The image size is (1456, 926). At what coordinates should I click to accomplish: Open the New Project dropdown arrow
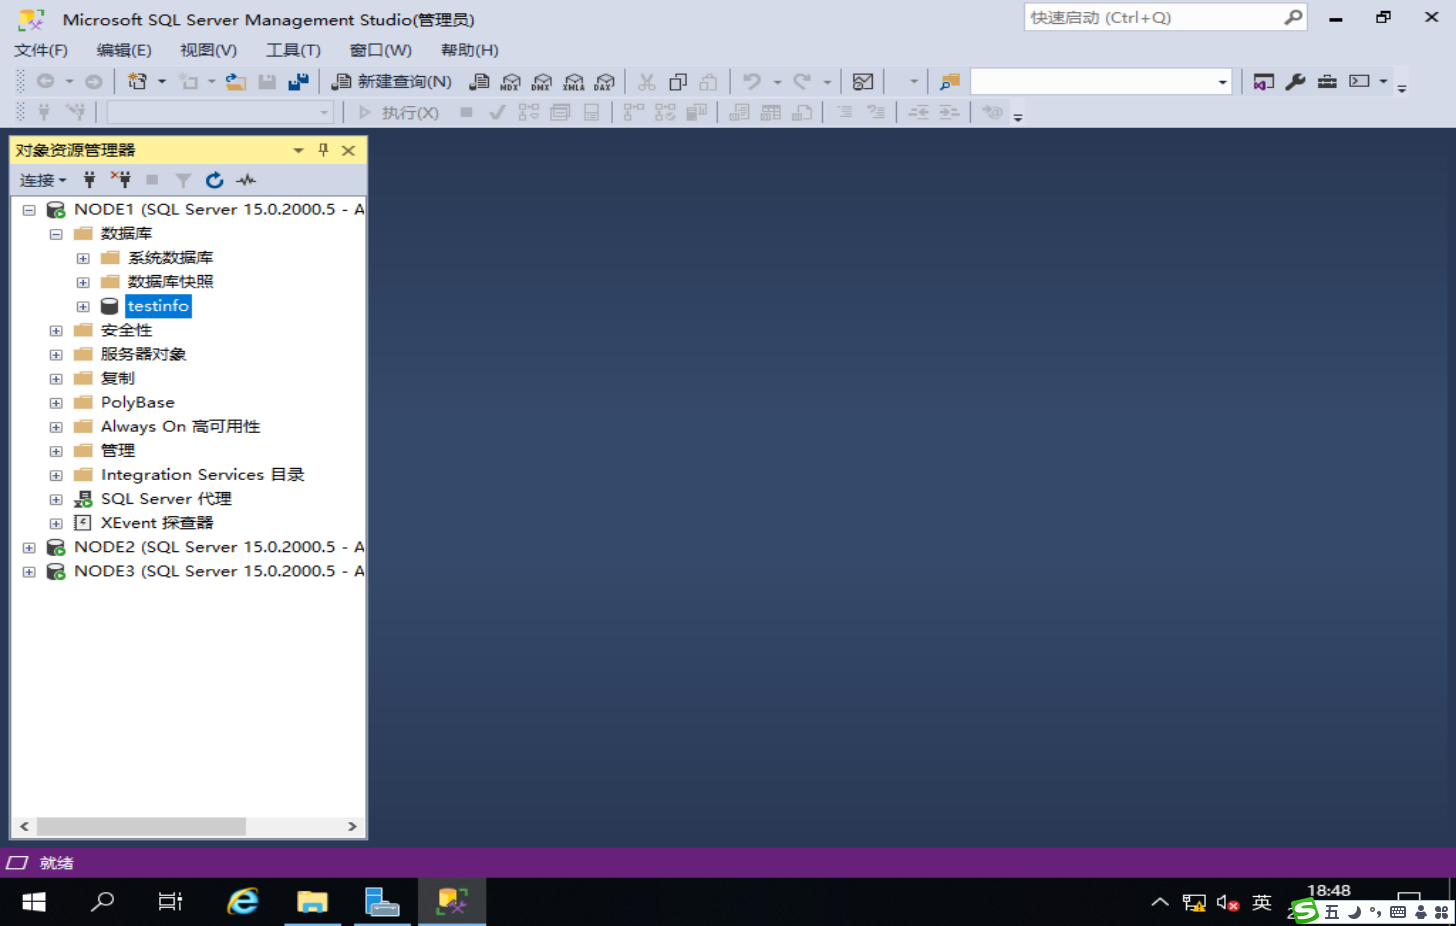[162, 82]
